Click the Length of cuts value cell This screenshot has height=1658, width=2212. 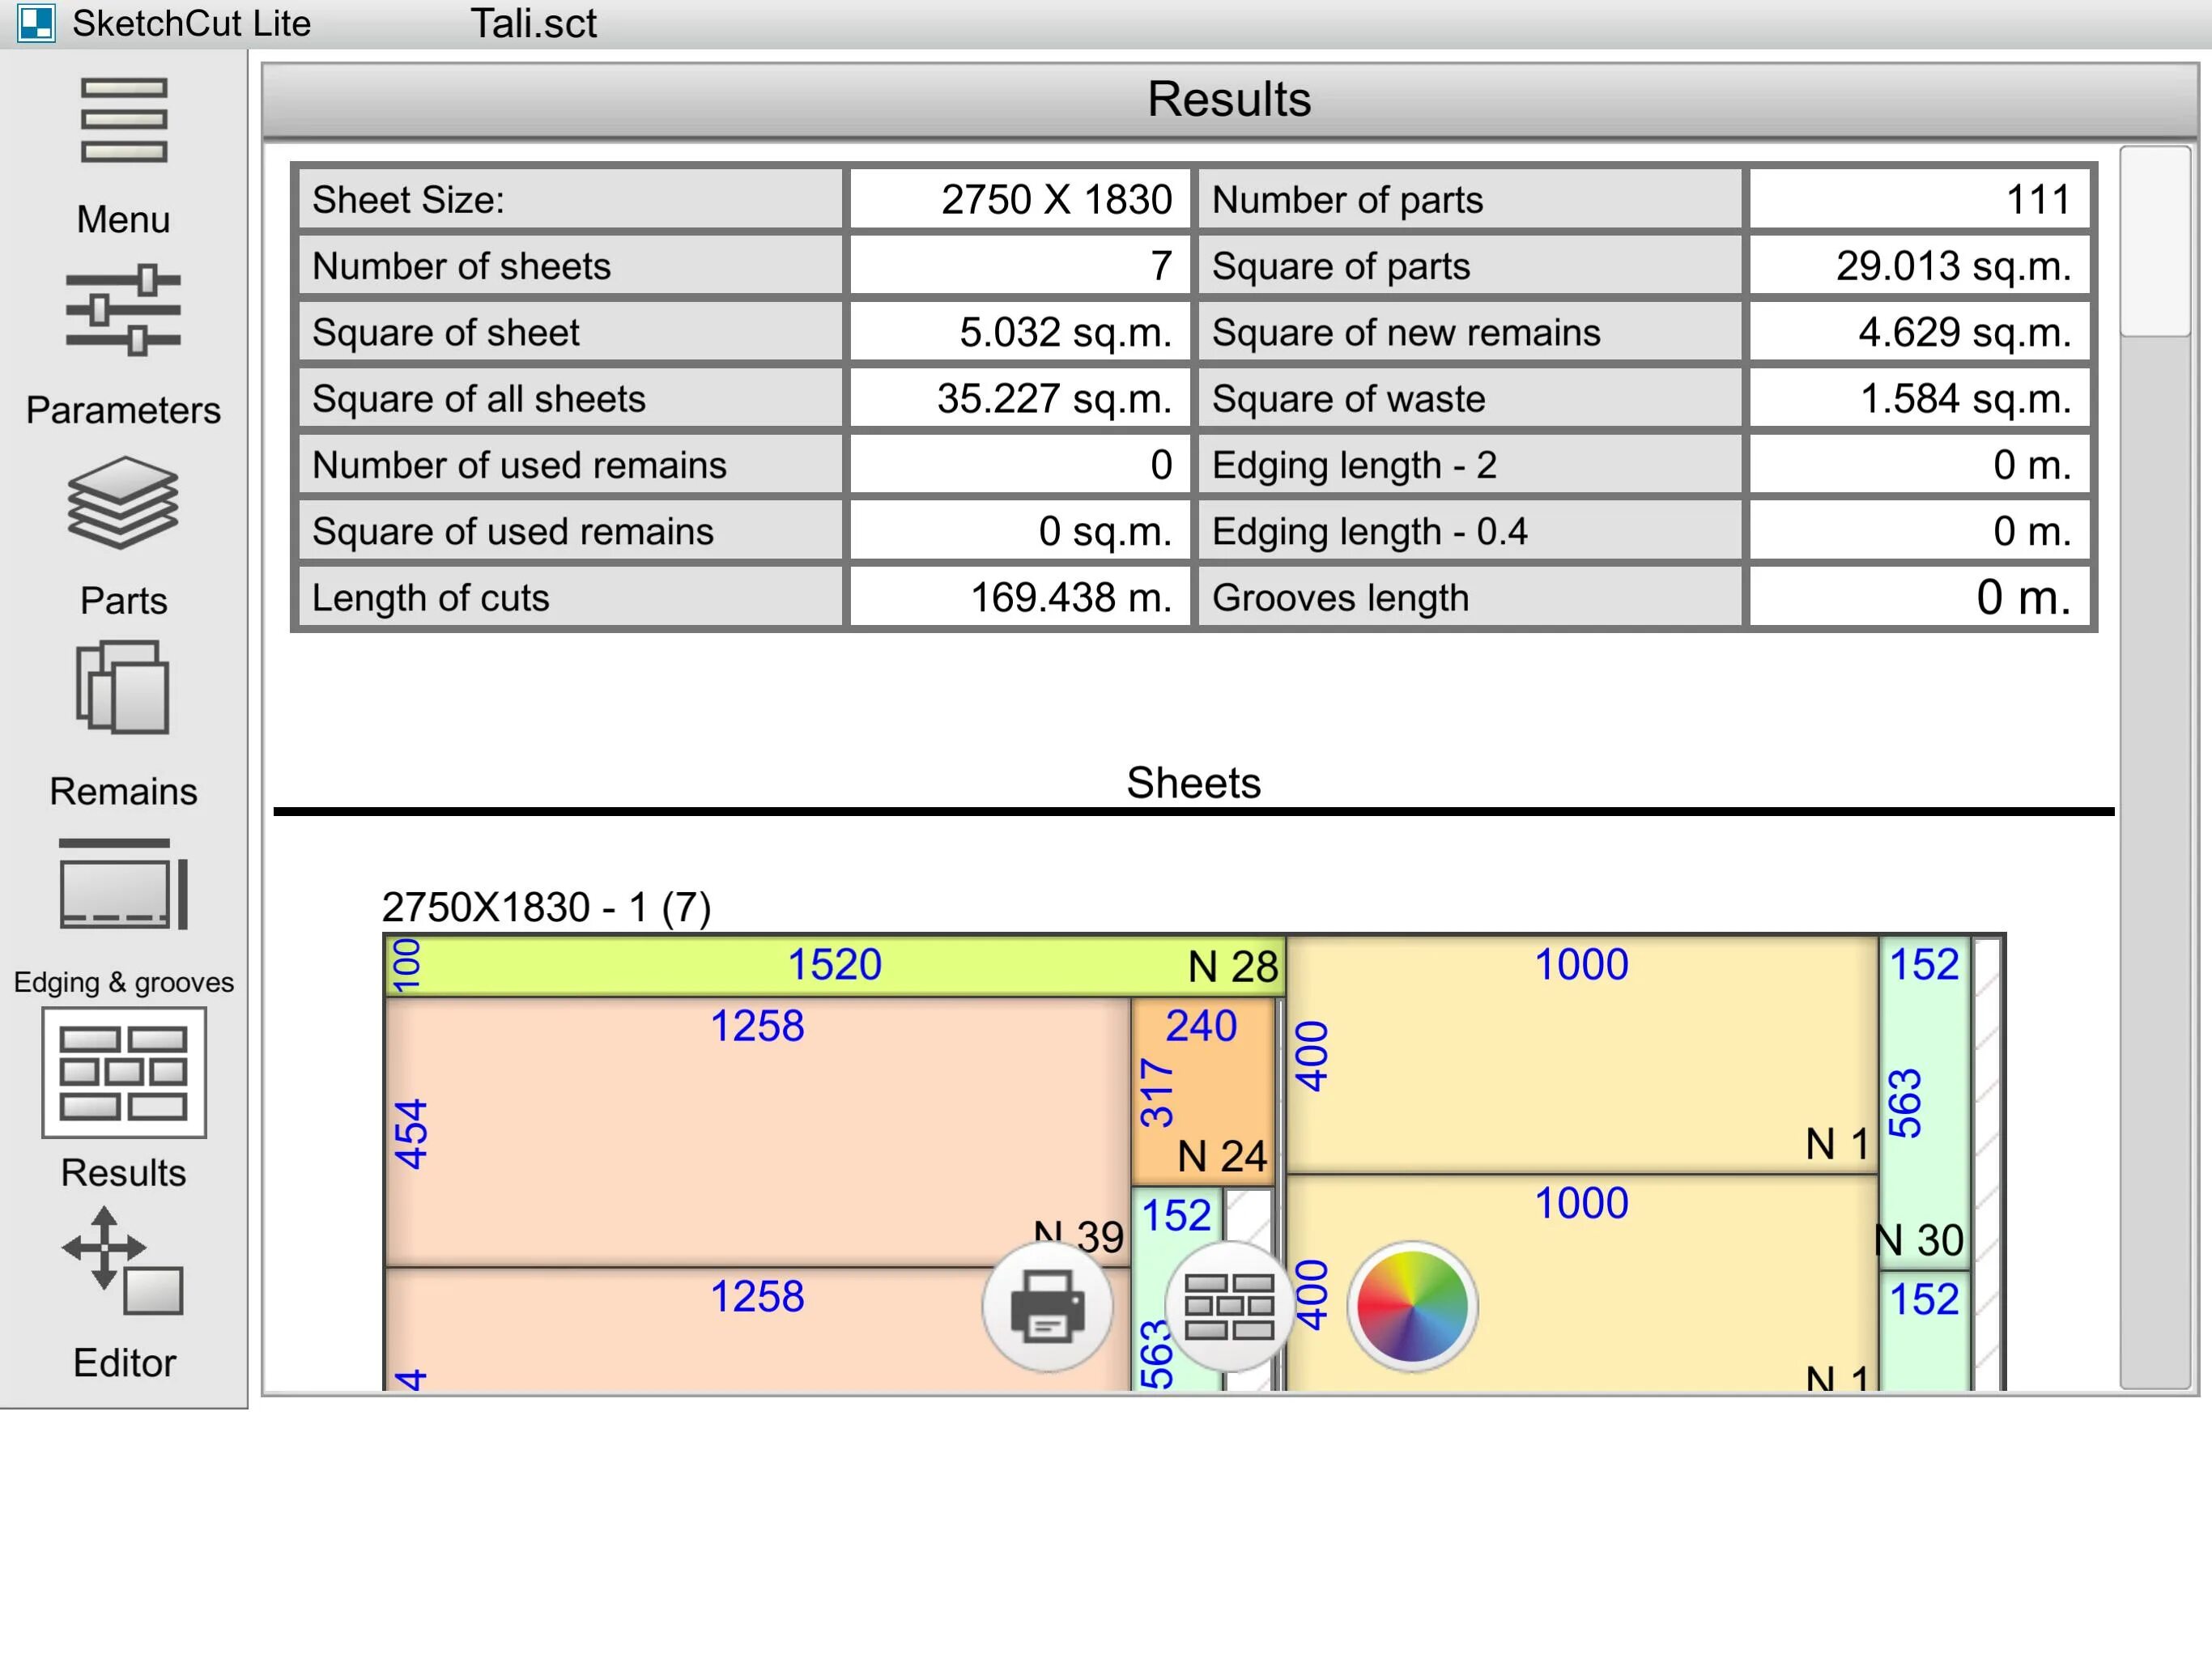click(x=1019, y=598)
